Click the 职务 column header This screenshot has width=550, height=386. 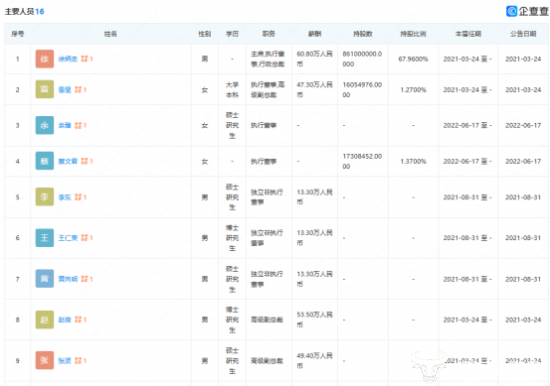point(269,34)
